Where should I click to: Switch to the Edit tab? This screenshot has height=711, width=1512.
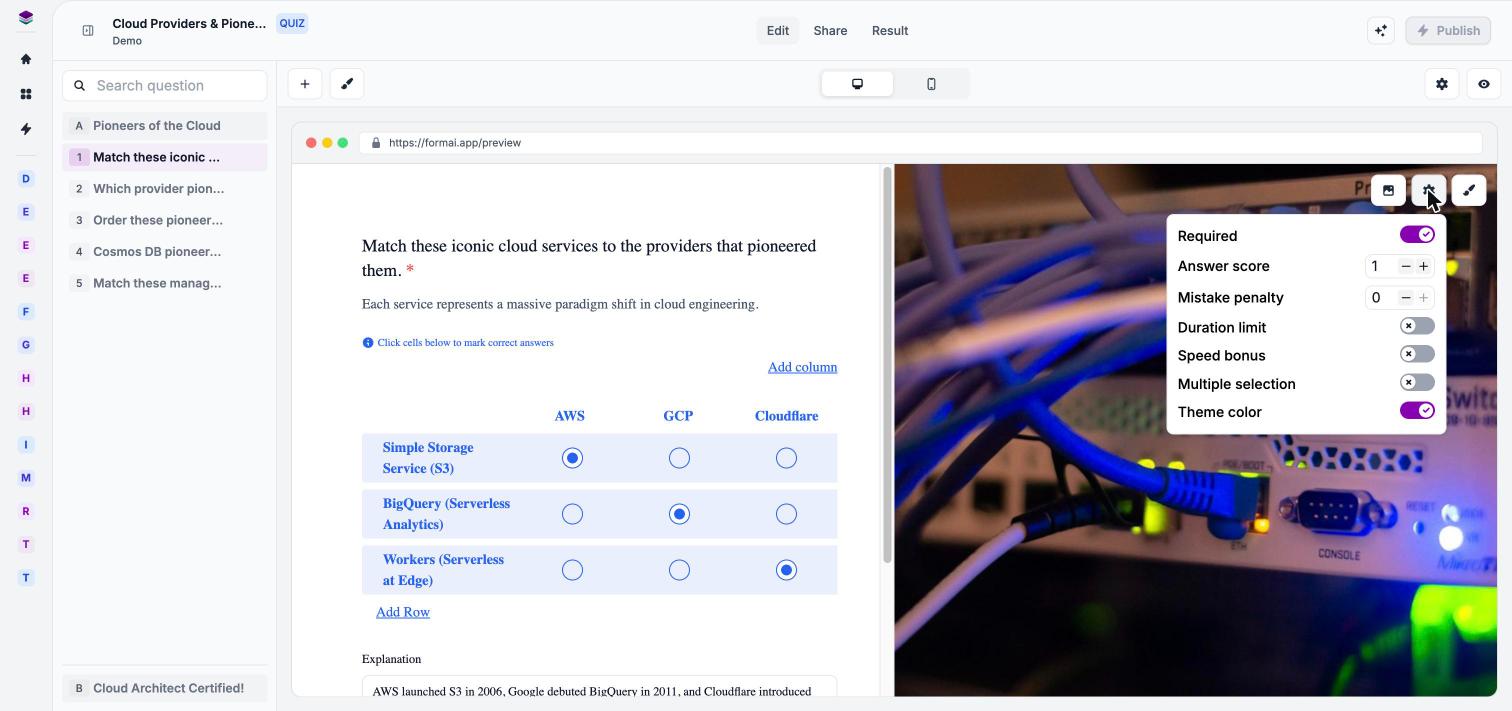[778, 31]
